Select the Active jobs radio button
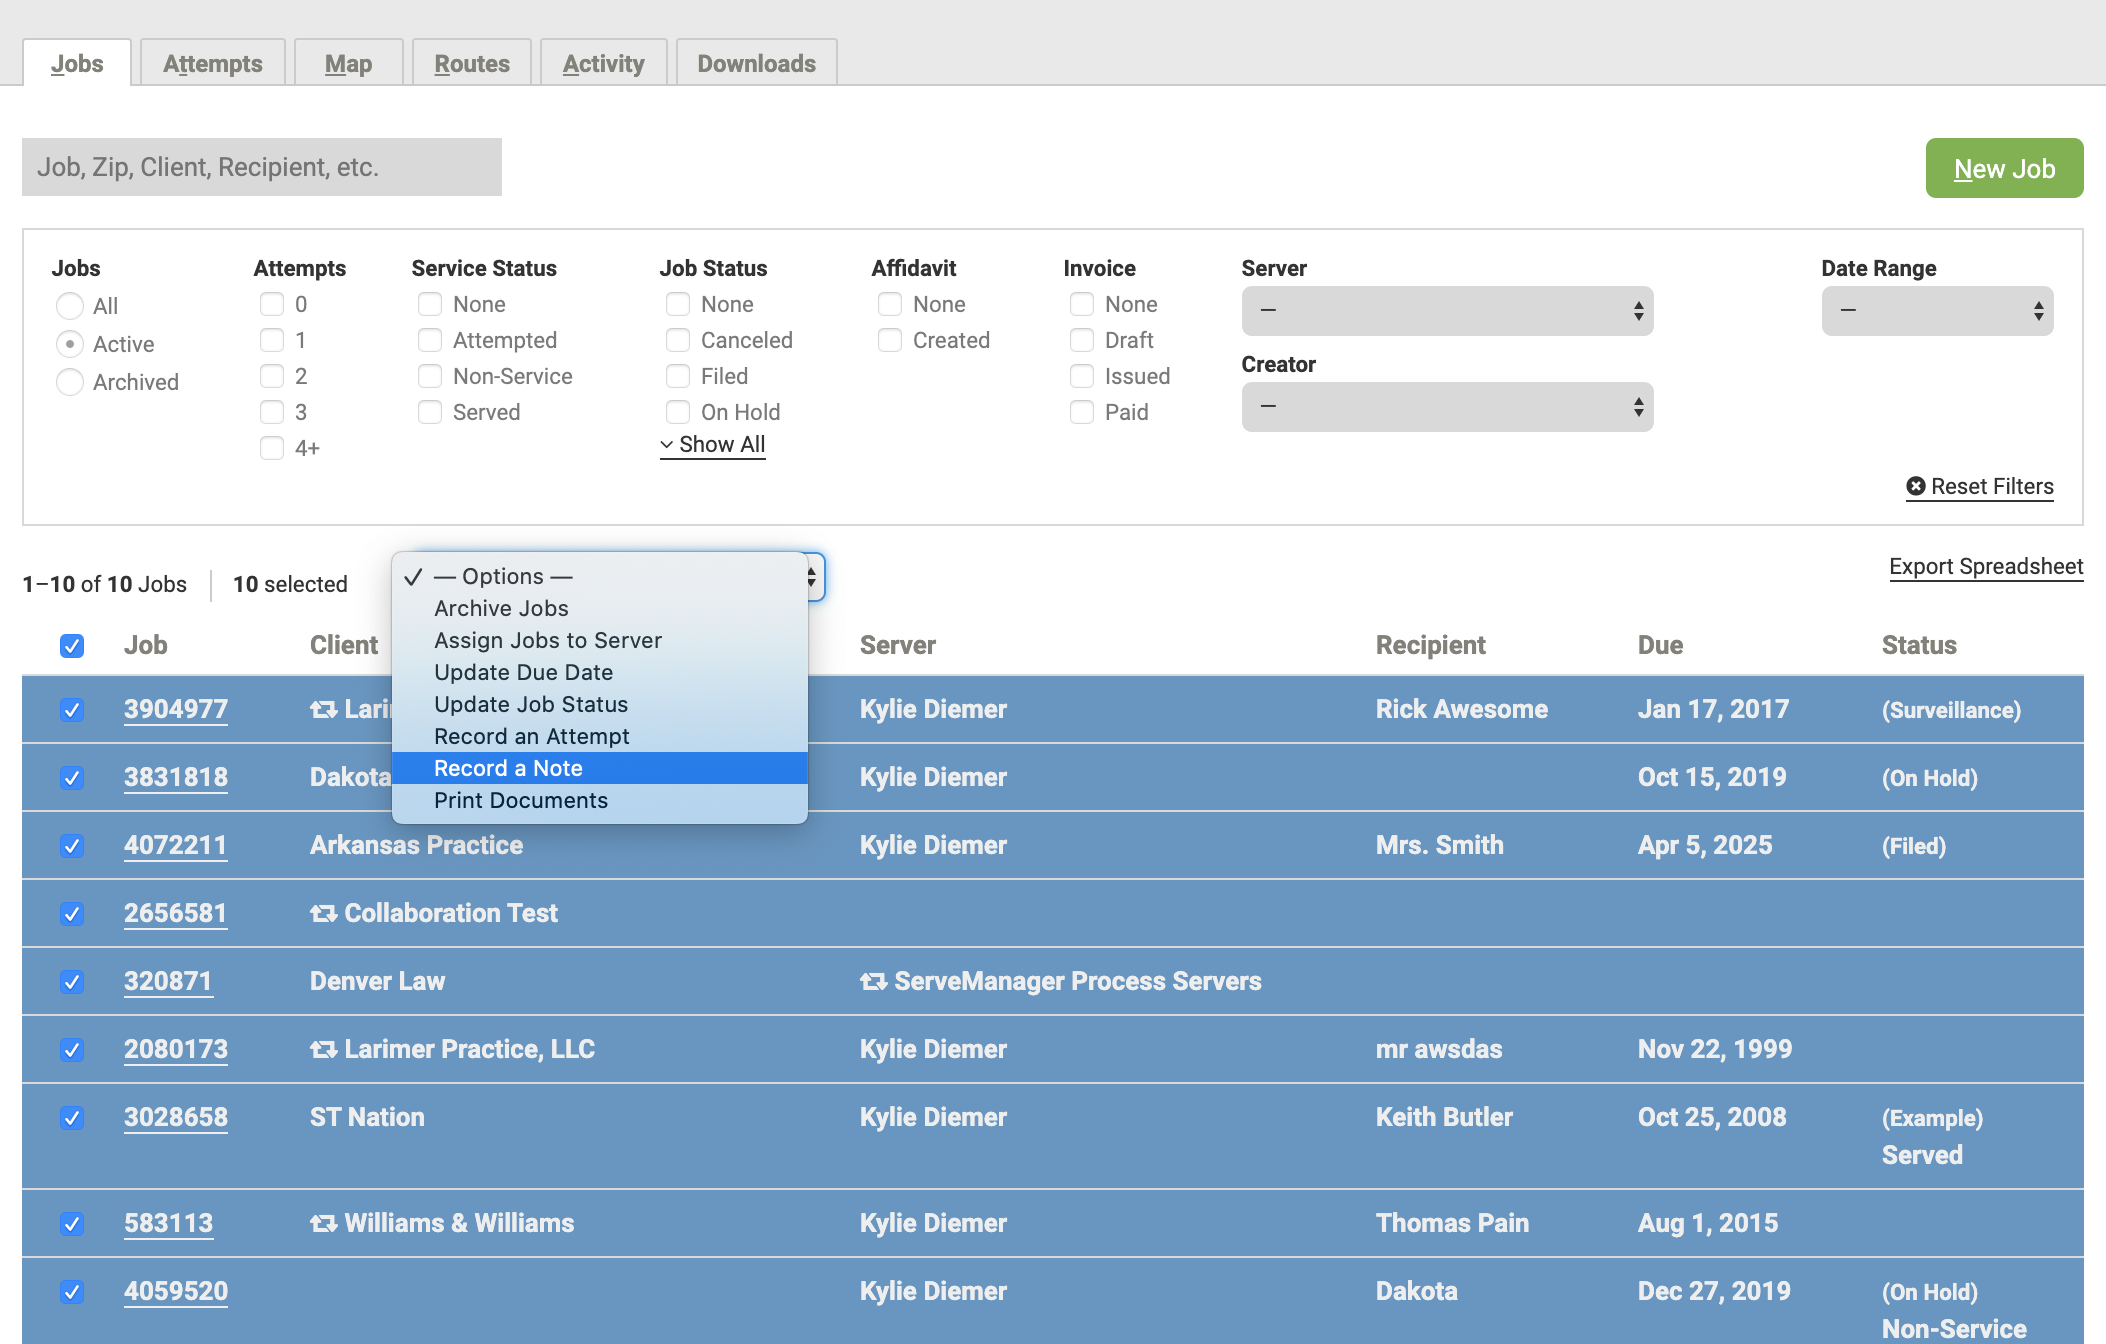 click(69, 344)
